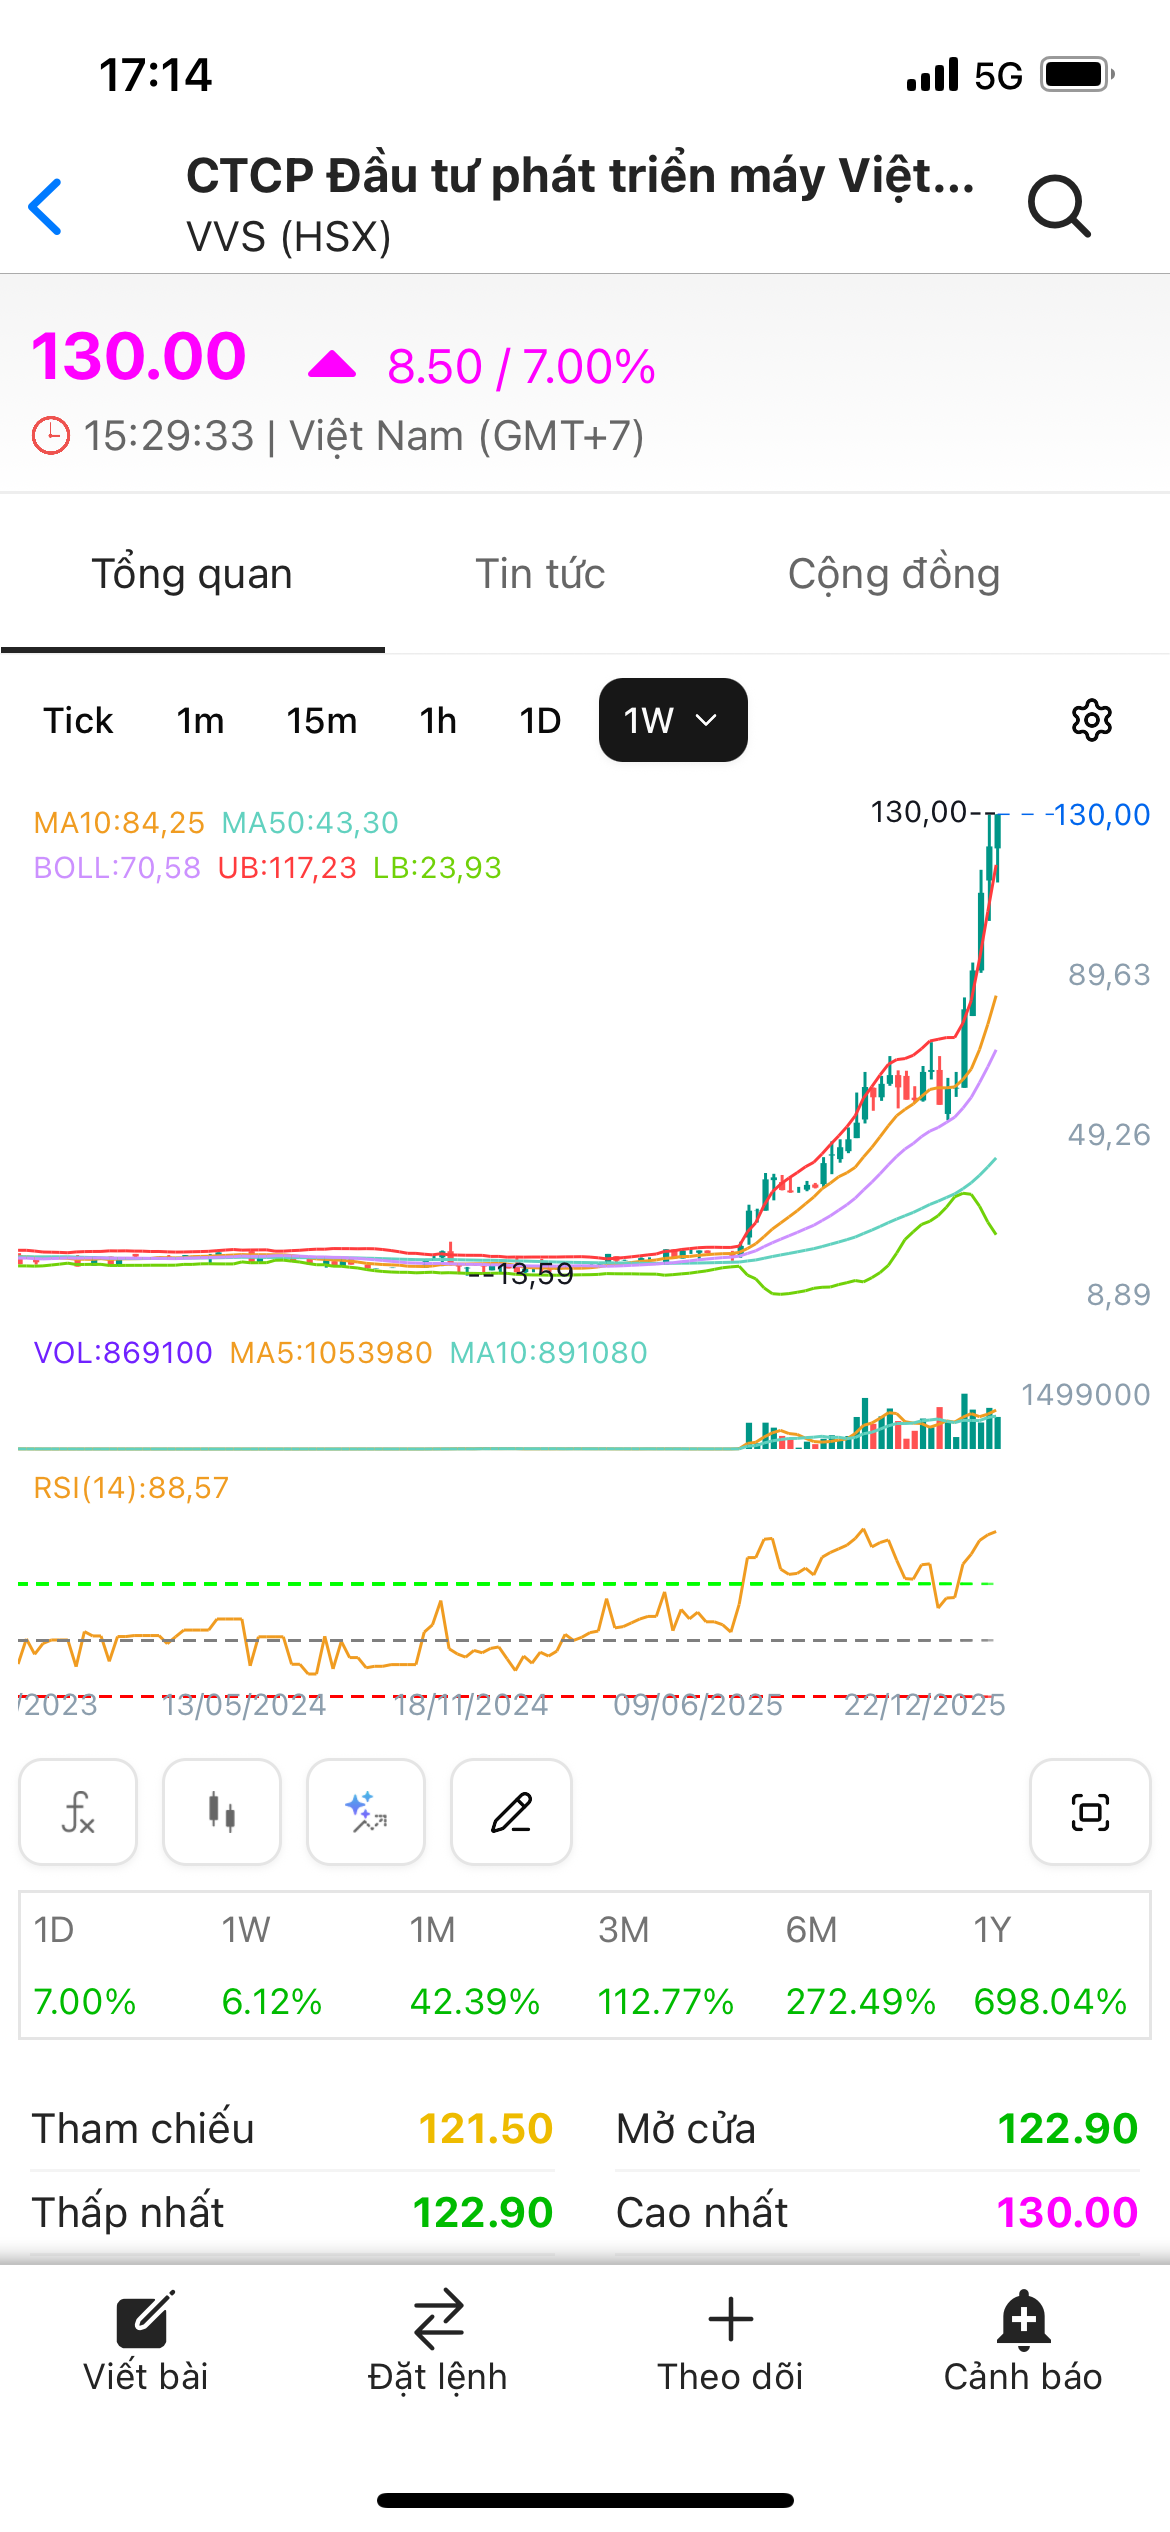
Task: Open the Cộng đồng tab
Action: click(x=894, y=574)
